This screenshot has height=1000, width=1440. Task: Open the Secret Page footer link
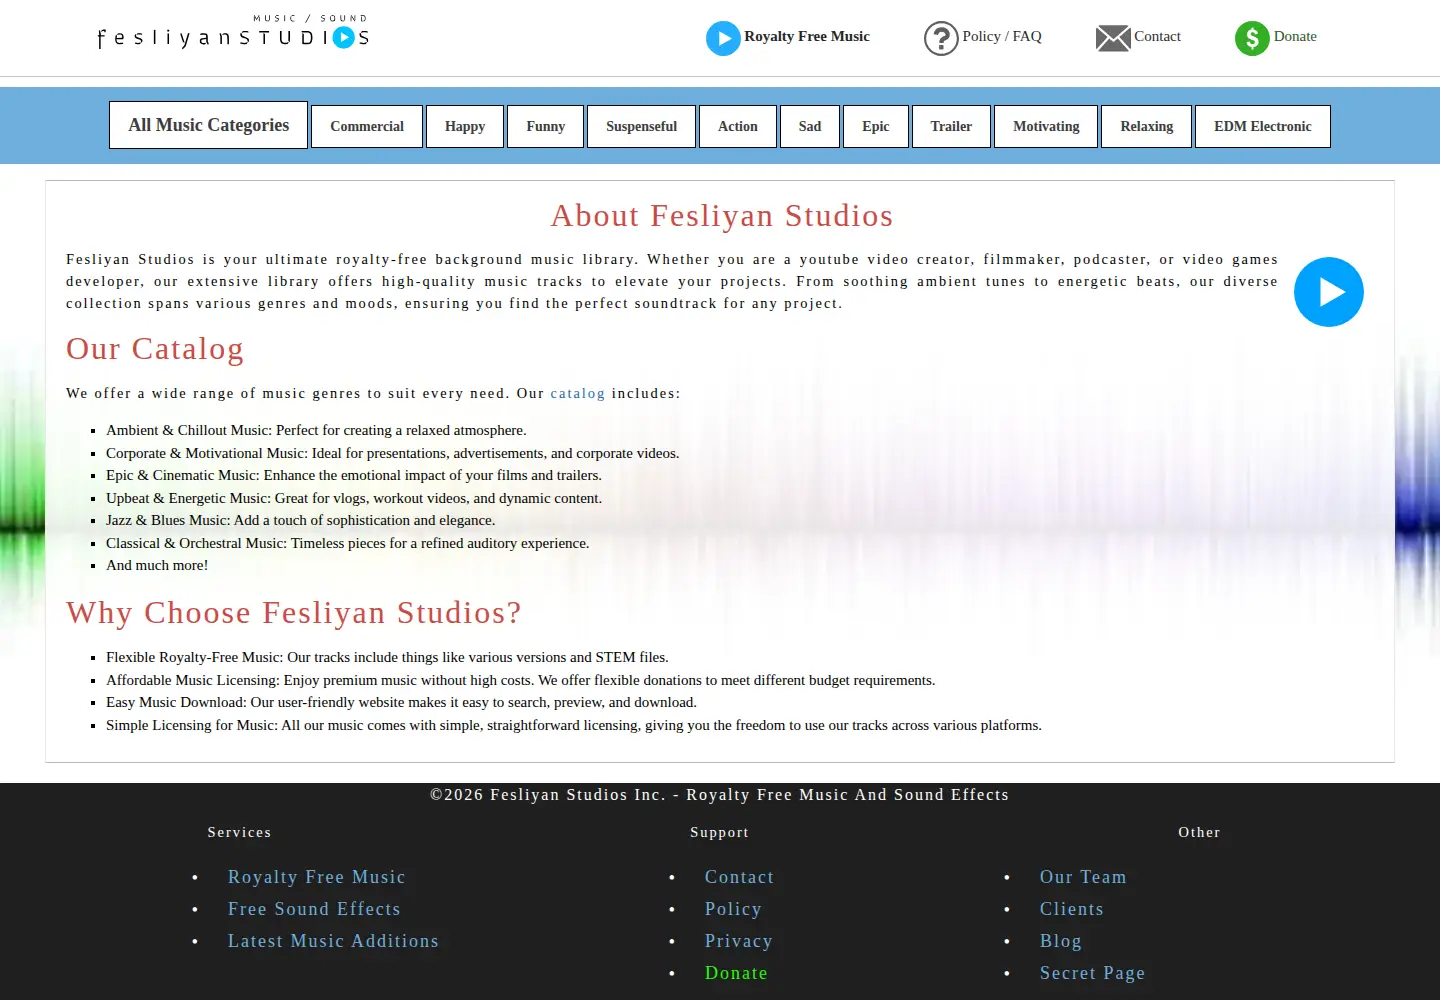pyautogui.click(x=1092, y=973)
